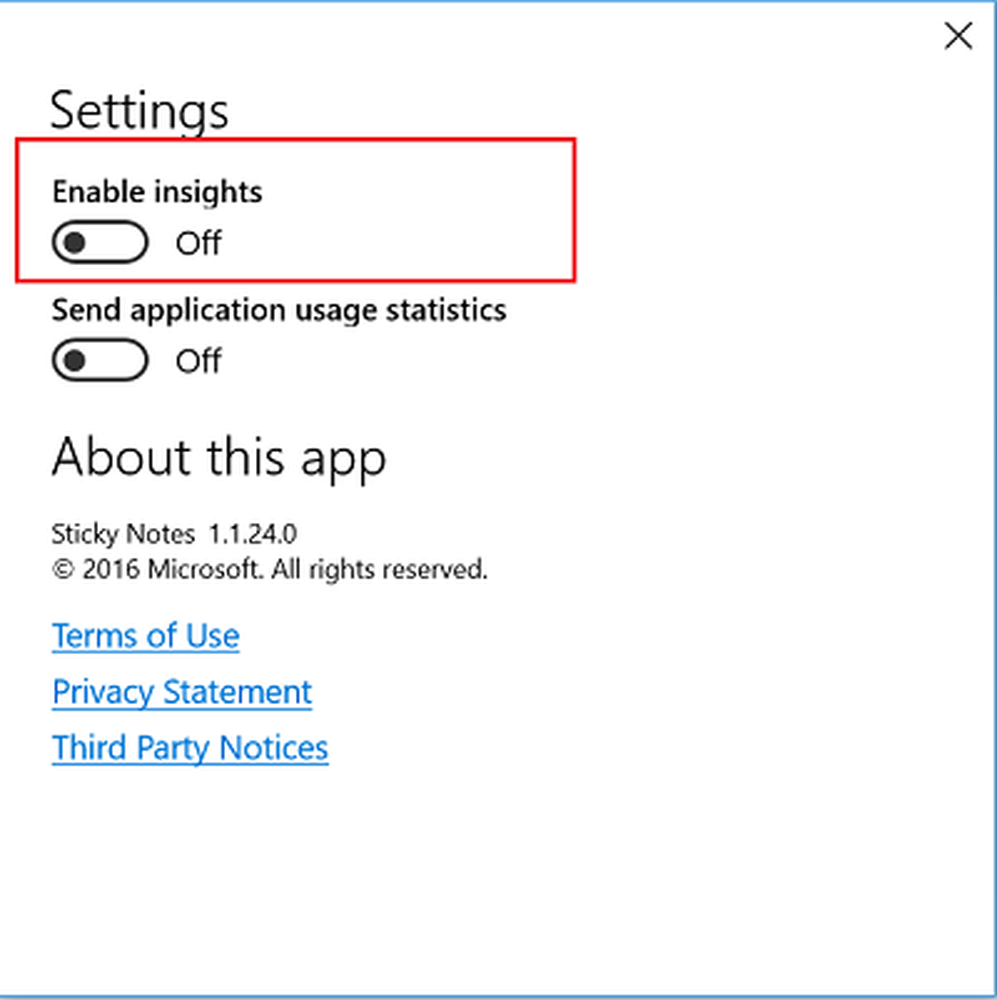Click the knob of the insights toggle
Image resolution: width=997 pixels, height=1000 pixels.
coord(75,243)
